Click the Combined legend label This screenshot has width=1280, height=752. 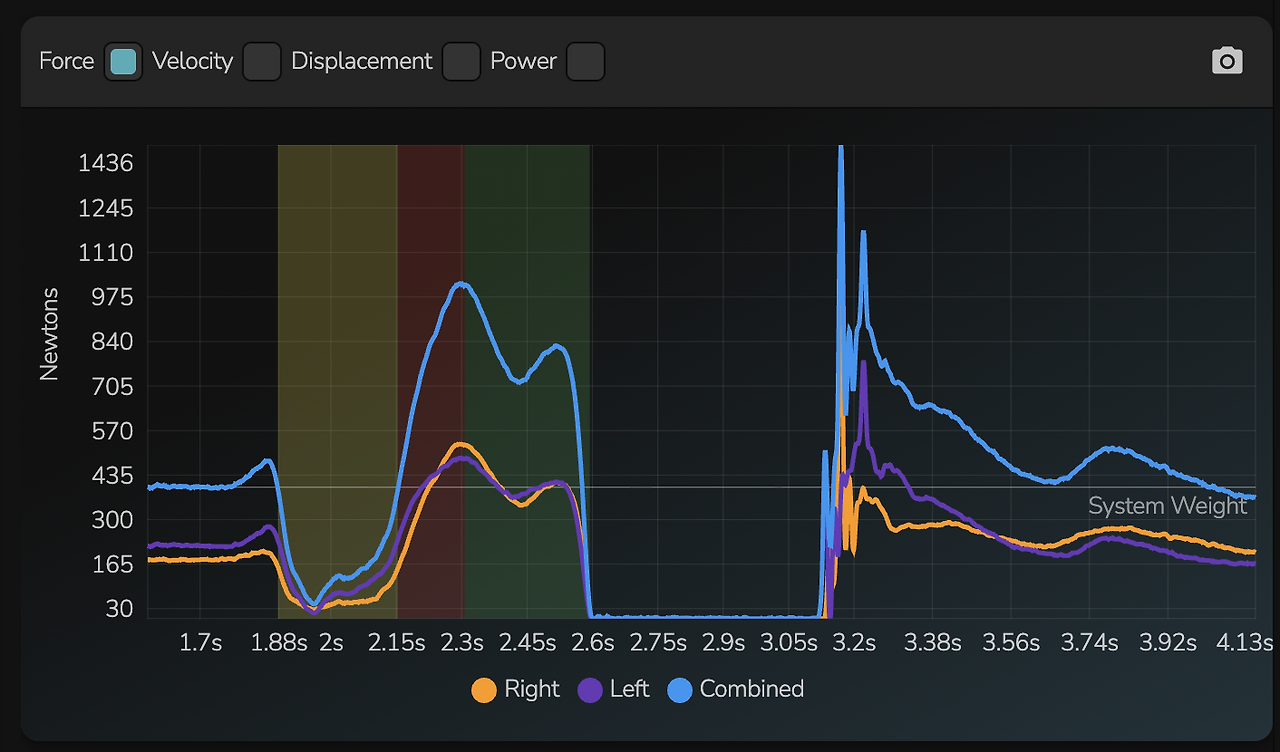(752, 689)
